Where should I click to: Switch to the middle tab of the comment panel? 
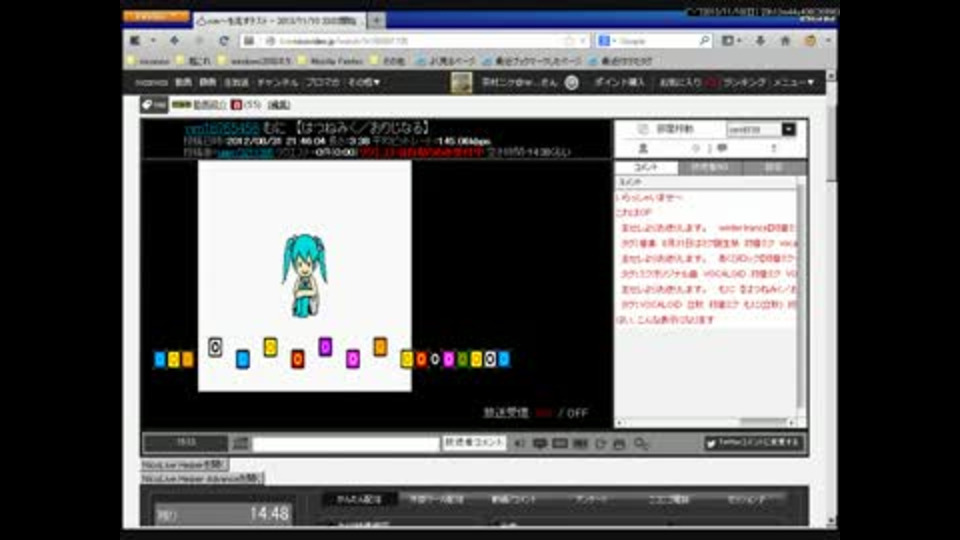pyautogui.click(x=710, y=167)
